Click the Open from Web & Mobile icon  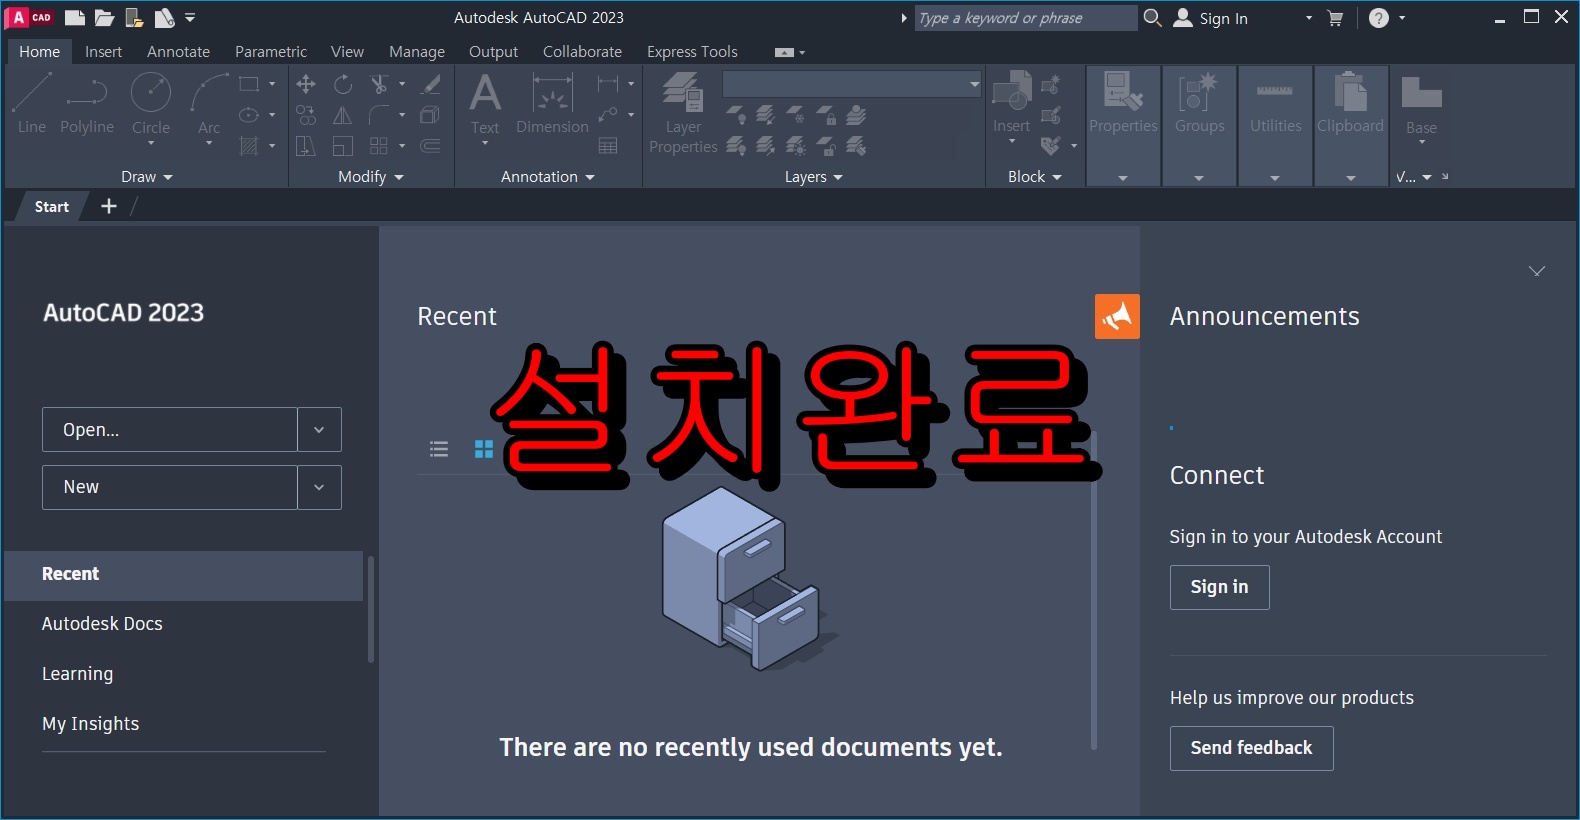coord(134,18)
